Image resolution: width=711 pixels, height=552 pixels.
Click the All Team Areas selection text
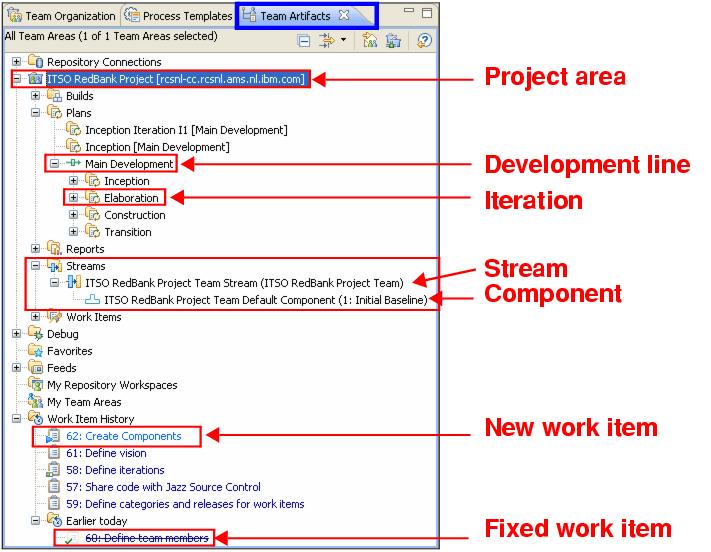pyautogui.click(x=111, y=36)
